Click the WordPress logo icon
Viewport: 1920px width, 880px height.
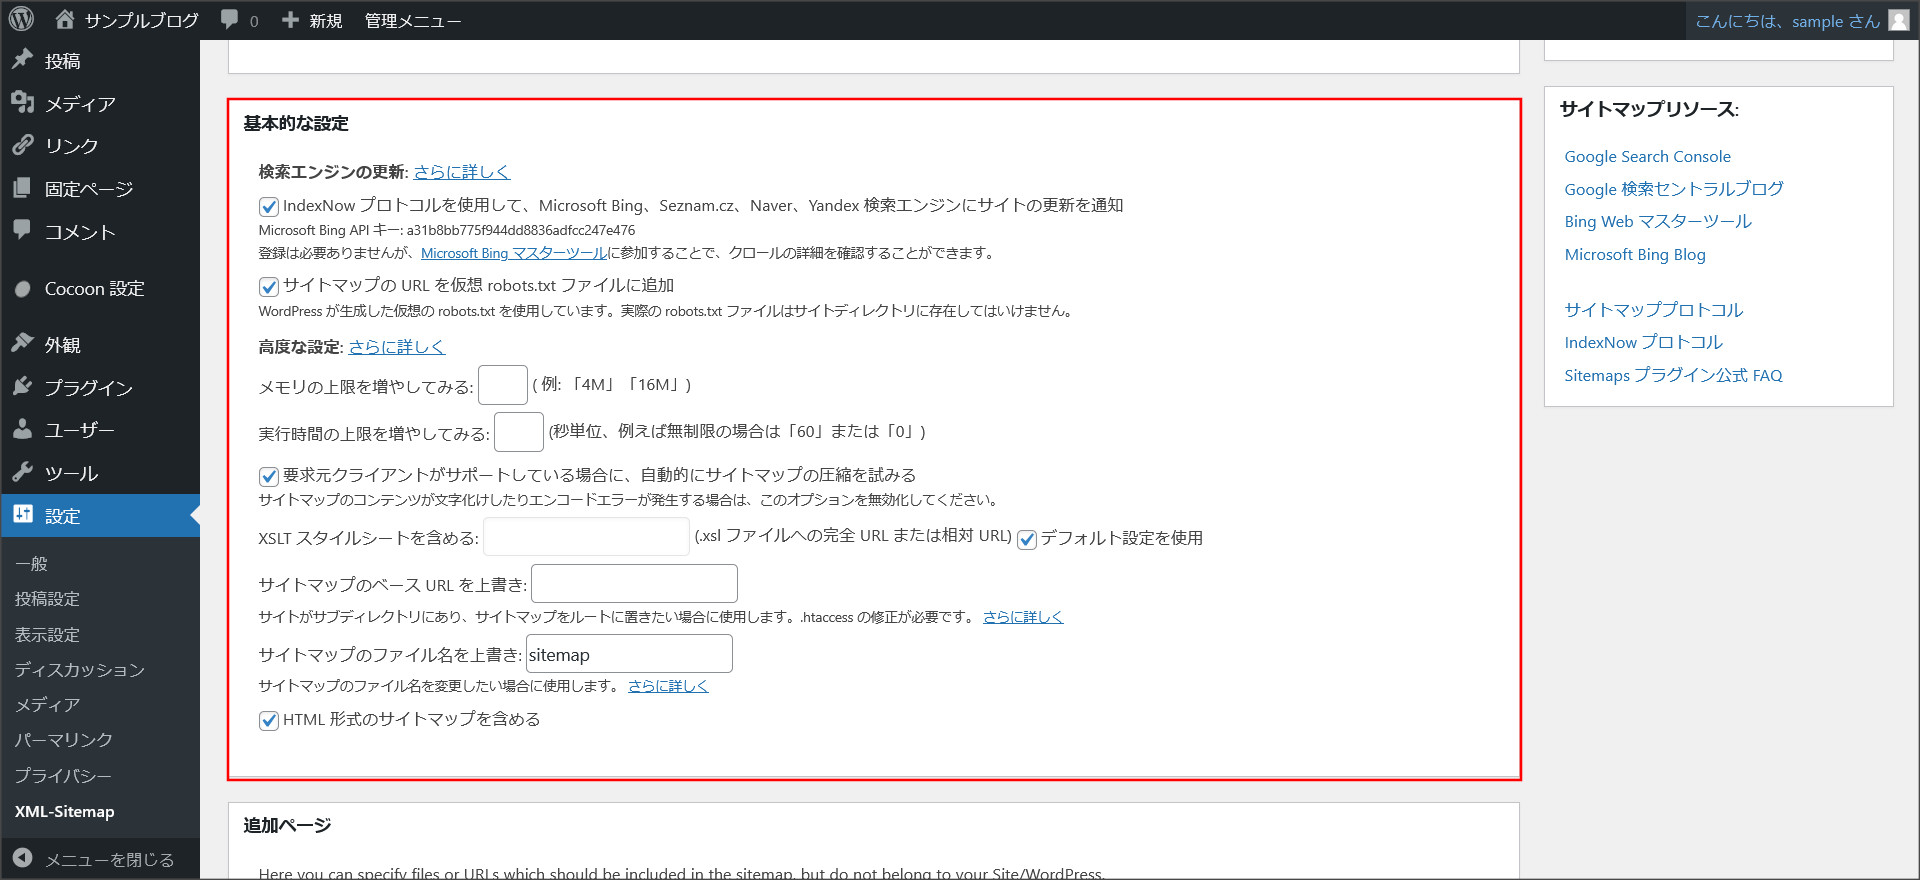(21, 19)
